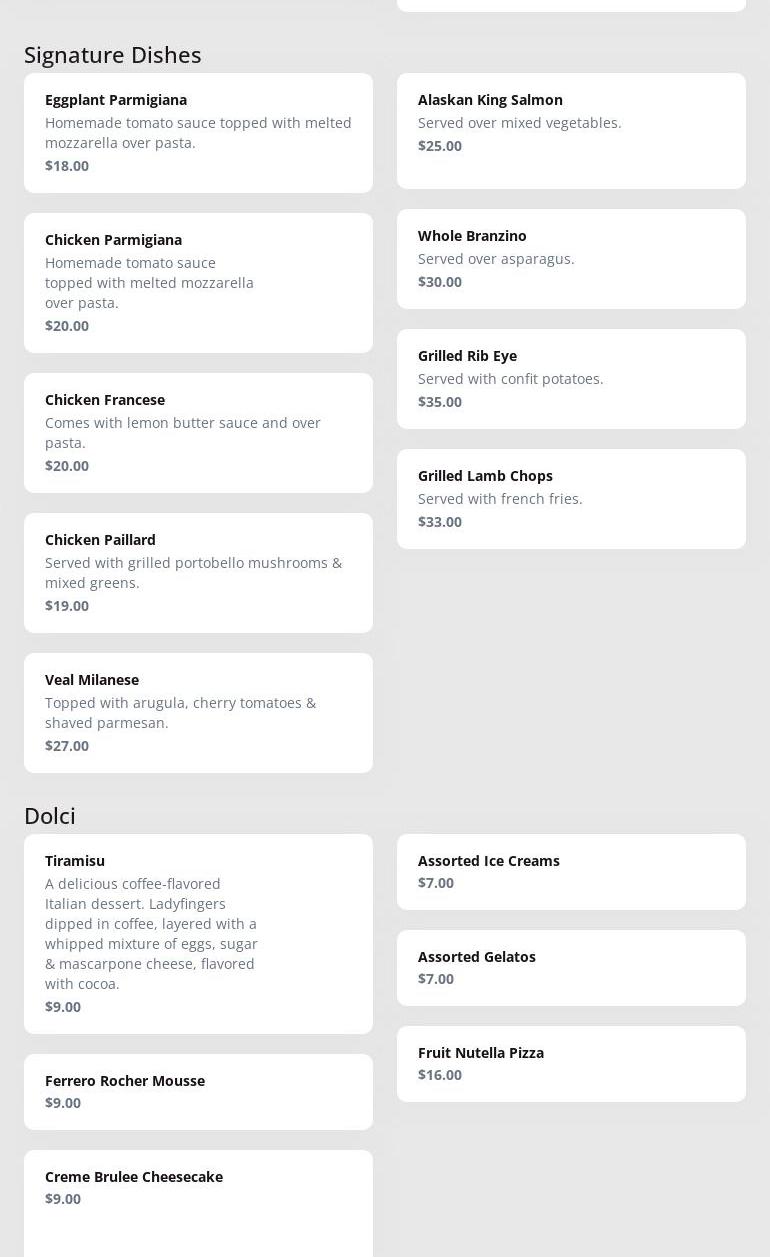Open the Chicken Parmigiana dish card
Viewport: 770px width, 1257px height.
coord(198,282)
